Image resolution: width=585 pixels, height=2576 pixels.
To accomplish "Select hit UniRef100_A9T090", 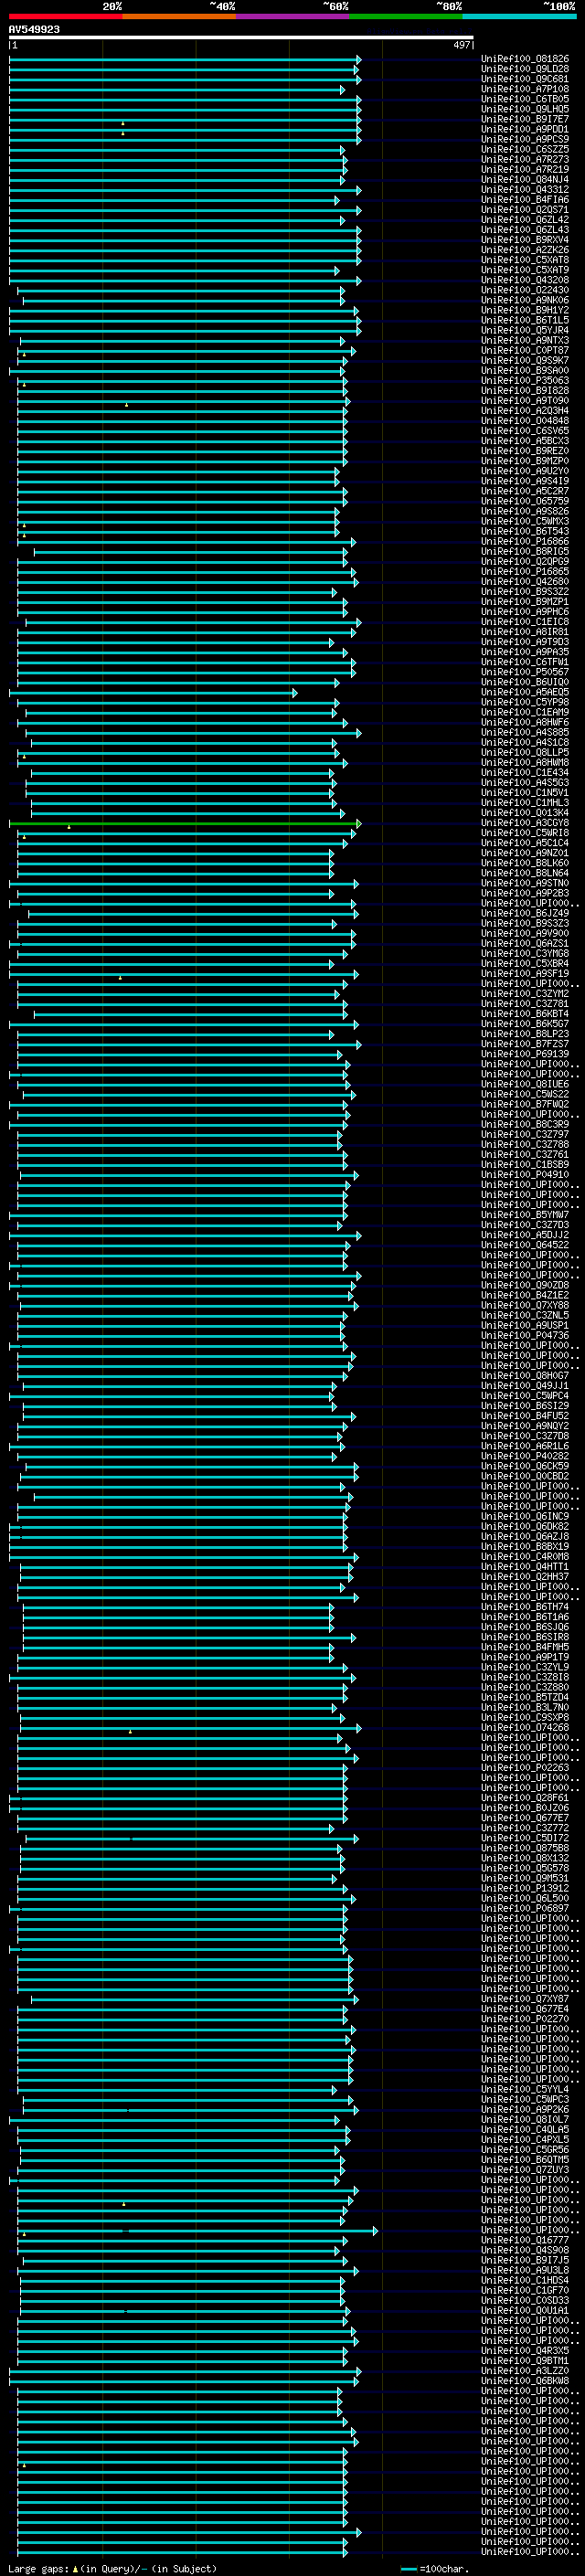I will point(525,401).
